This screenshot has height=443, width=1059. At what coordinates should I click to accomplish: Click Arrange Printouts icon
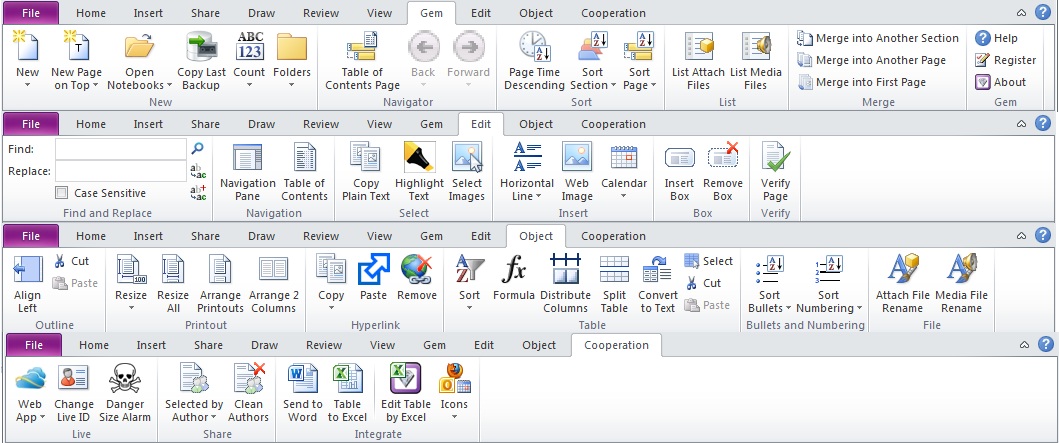220,269
